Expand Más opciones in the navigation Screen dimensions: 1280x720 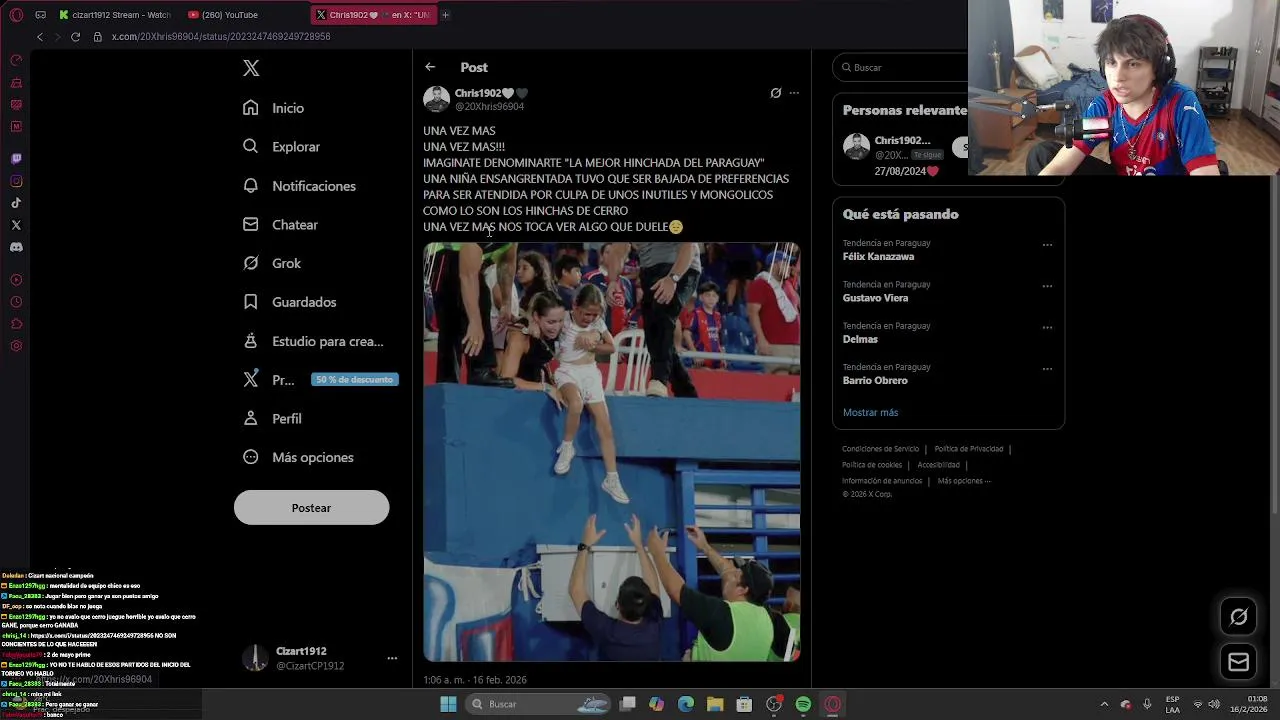(x=298, y=457)
